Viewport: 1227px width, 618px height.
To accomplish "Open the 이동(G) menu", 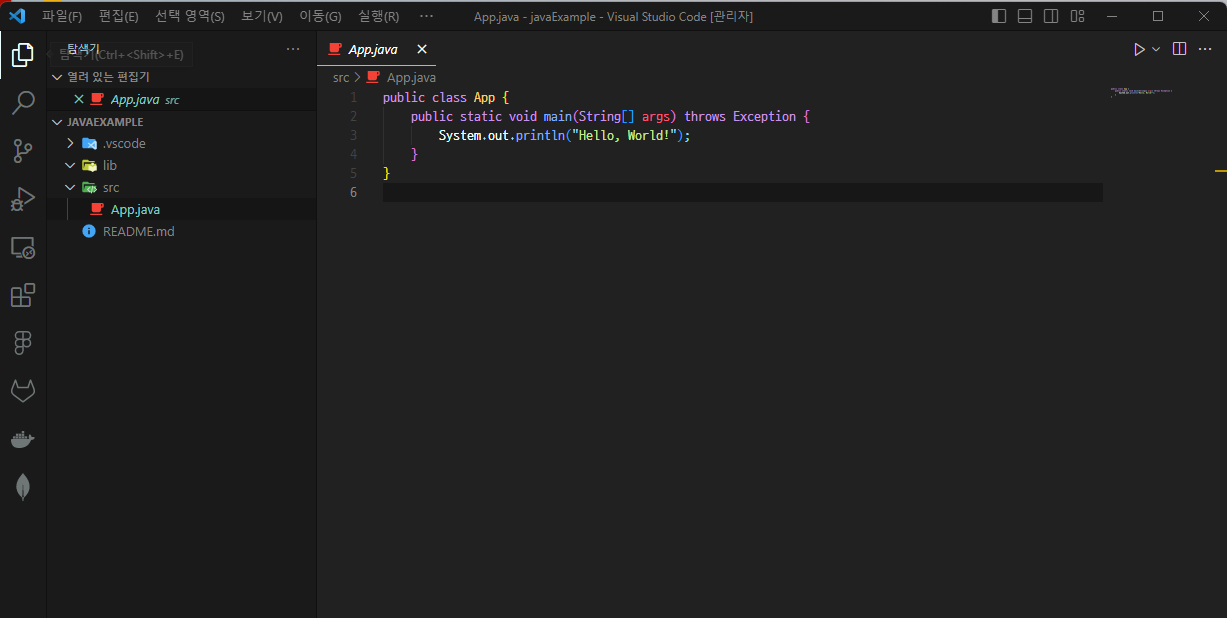I will click(x=320, y=16).
